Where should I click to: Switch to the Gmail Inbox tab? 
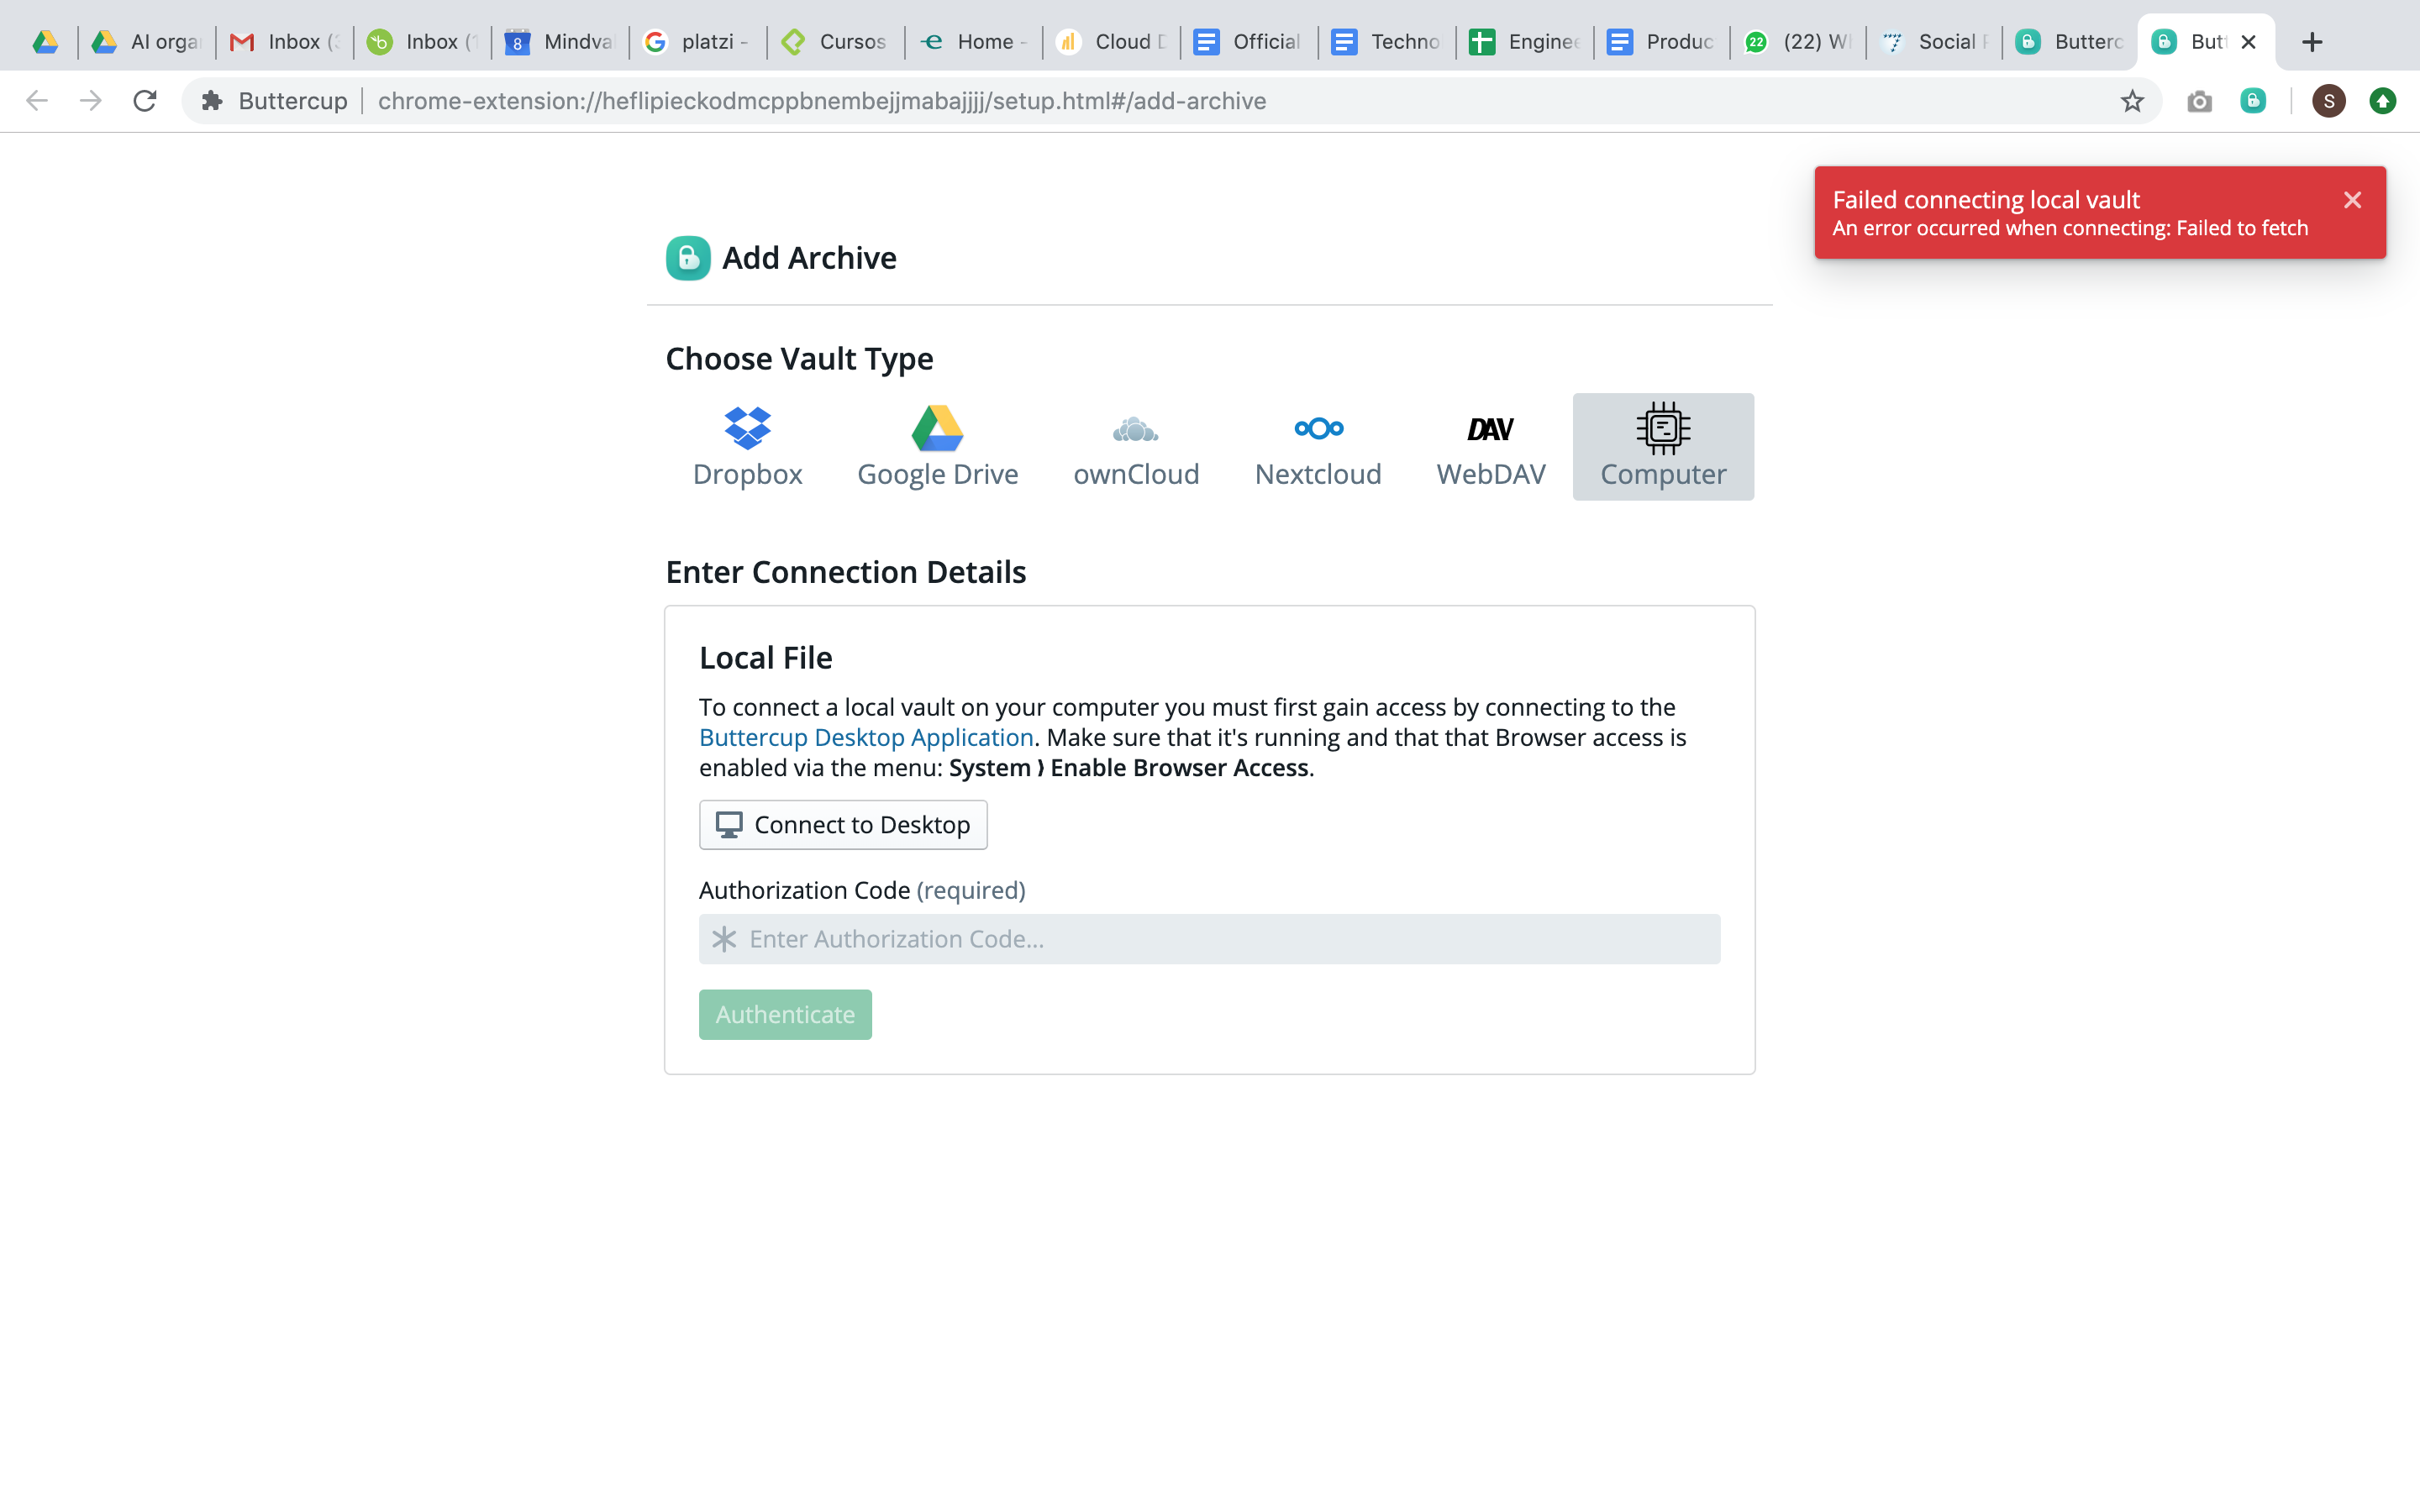285,42
